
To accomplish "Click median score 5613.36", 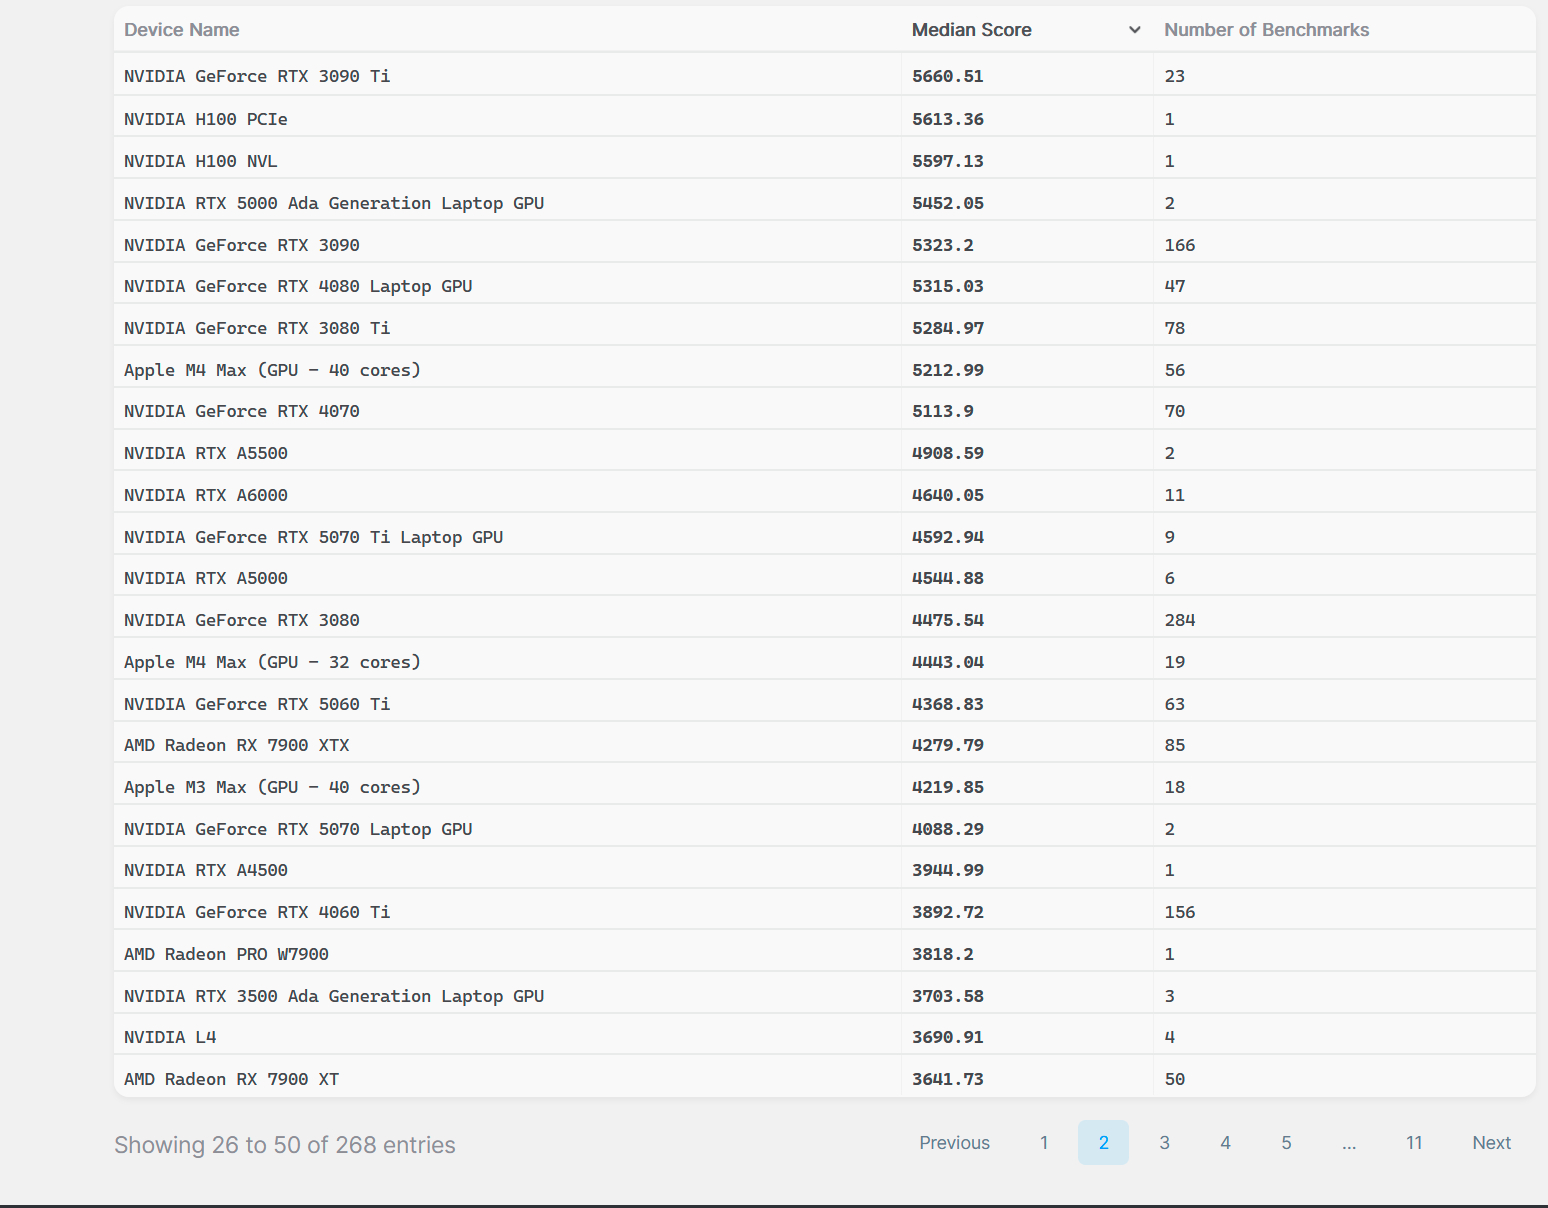I will click(x=948, y=119).
